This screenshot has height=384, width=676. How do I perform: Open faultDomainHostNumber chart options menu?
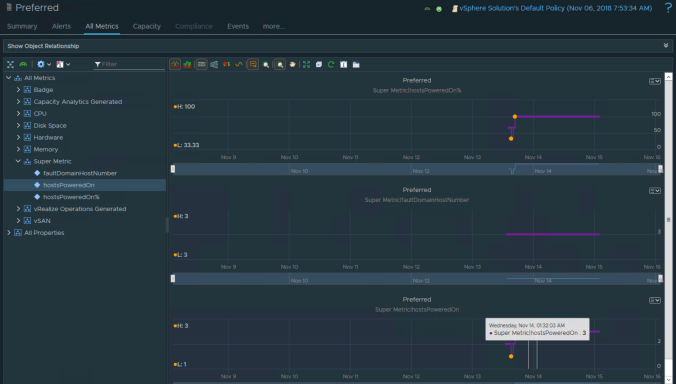point(655,190)
